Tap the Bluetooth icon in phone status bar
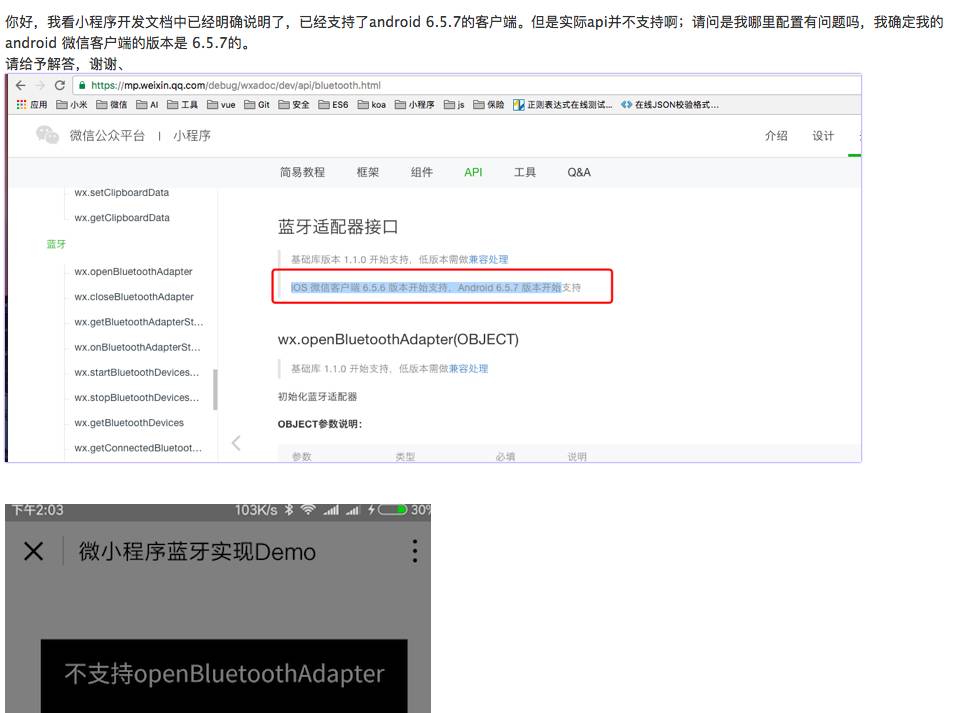Viewport: 959px width, 713px height. click(x=289, y=510)
